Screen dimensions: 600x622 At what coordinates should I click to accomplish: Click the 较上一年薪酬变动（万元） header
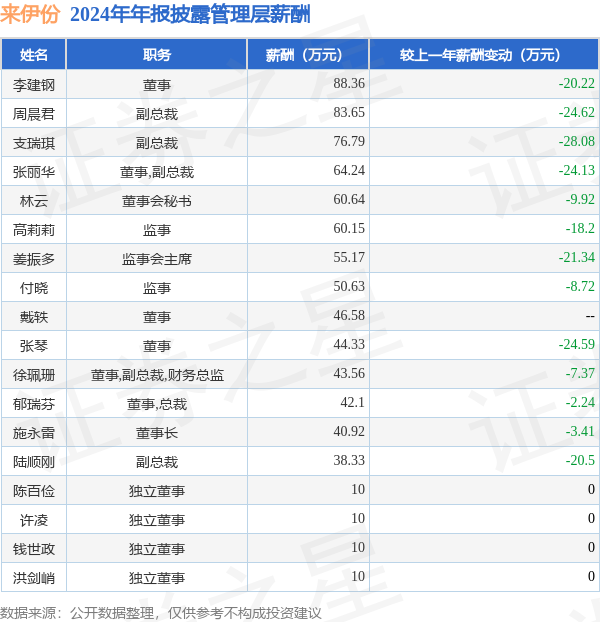[x=484, y=55]
